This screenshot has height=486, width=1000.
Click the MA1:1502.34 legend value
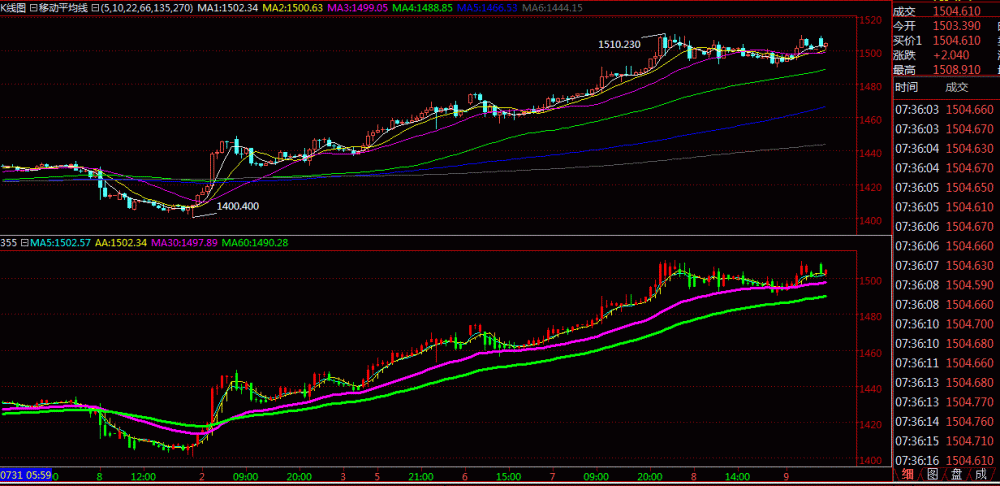click(x=228, y=7)
